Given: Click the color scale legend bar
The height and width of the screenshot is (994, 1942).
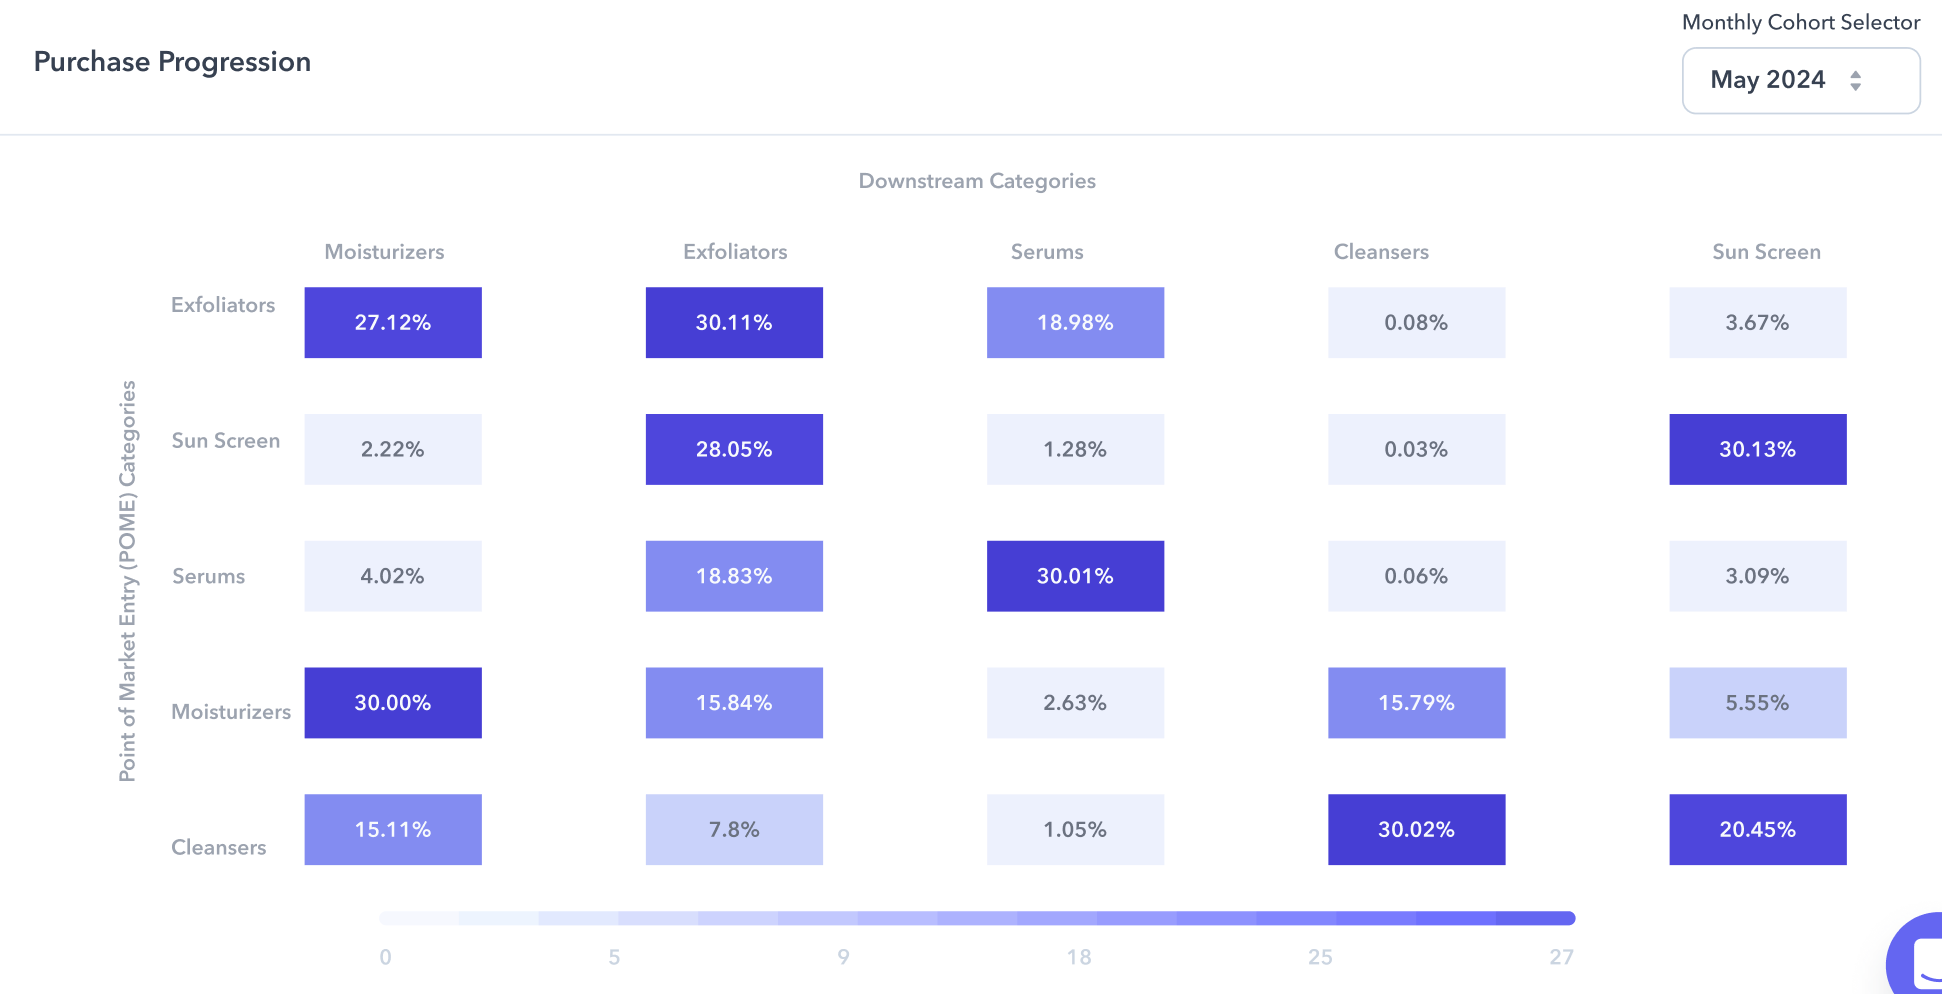Looking at the screenshot, I should pos(977,918).
